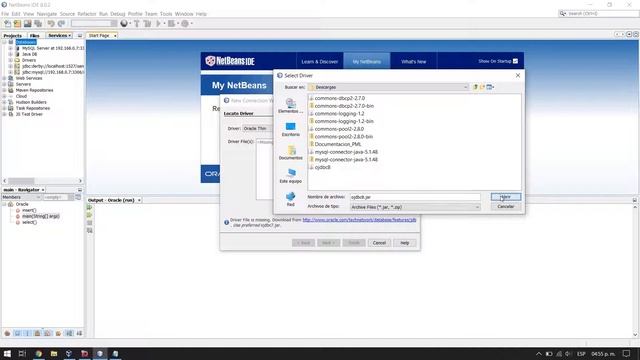Select the Hudson Builders node
The width and height of the screenshot is (640, 360).
[x=31, y=102]
